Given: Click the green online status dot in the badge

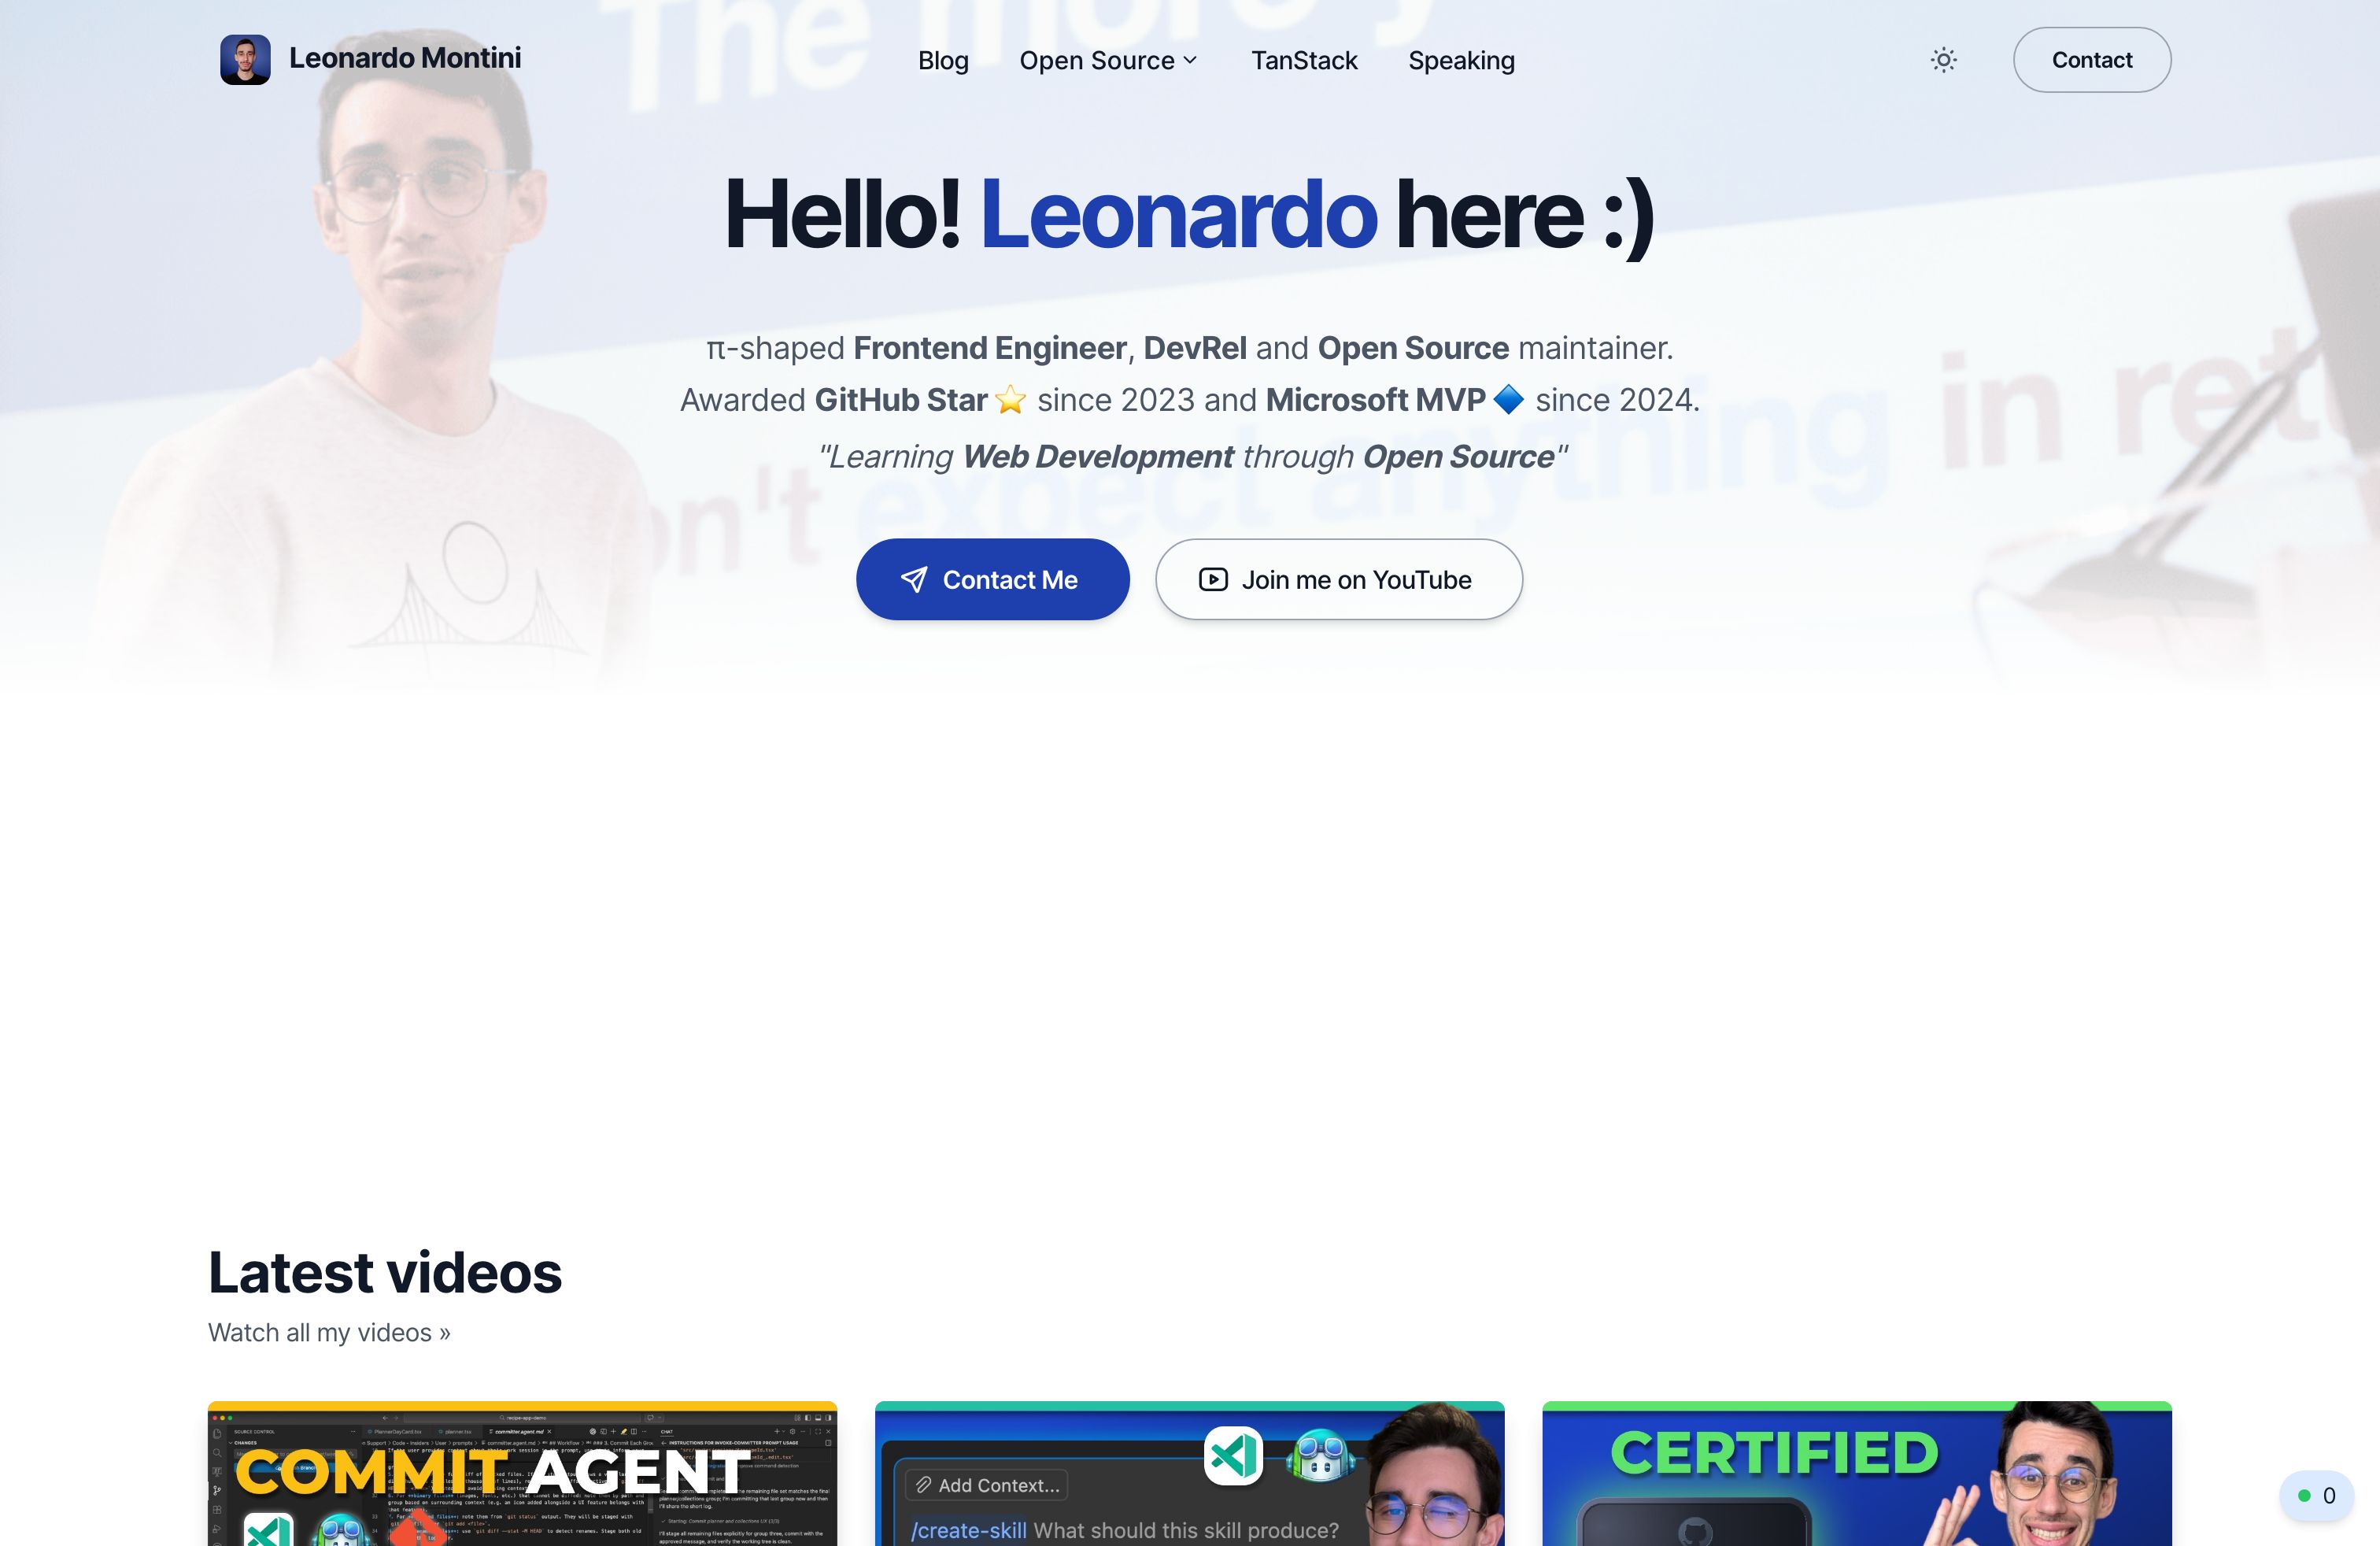Looking at the screenshot, I should [x=2304, y=1495].
